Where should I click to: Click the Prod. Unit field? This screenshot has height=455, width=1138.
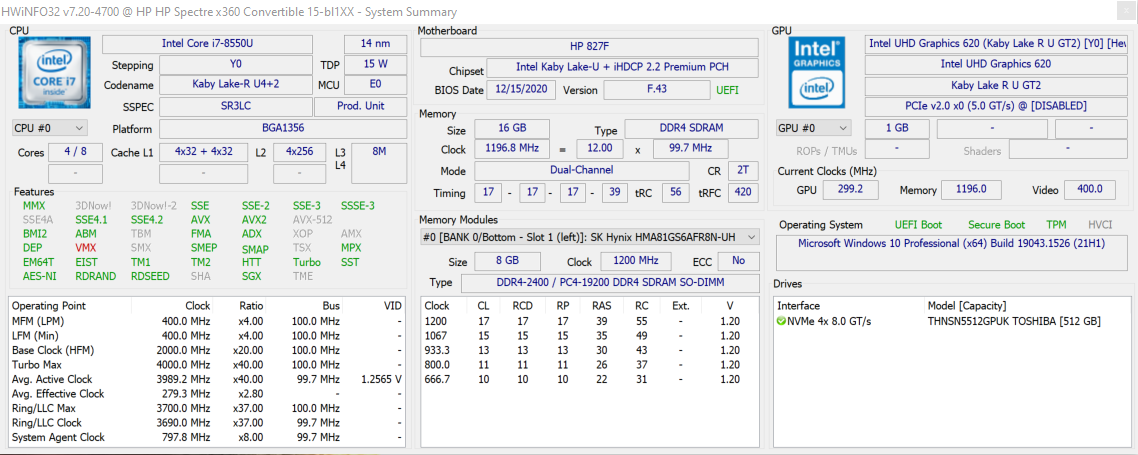361,106
